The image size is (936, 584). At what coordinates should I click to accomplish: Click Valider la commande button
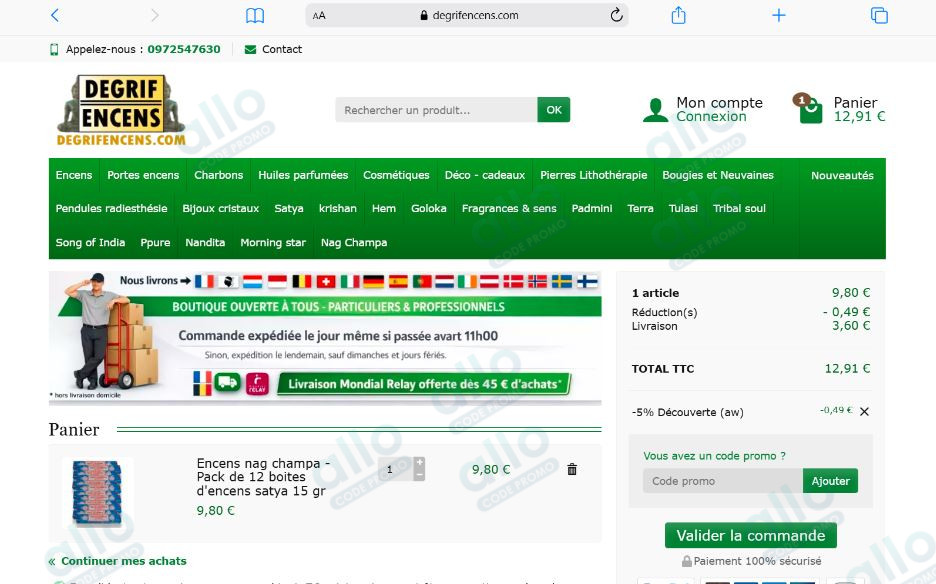(x=751, y=536)
